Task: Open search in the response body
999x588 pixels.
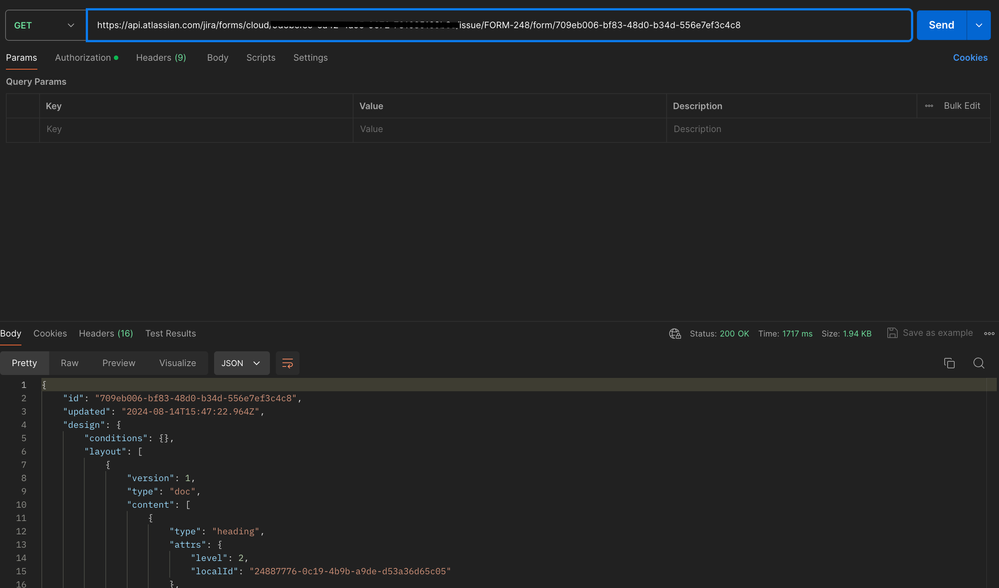Action: [x=978, y=362]
